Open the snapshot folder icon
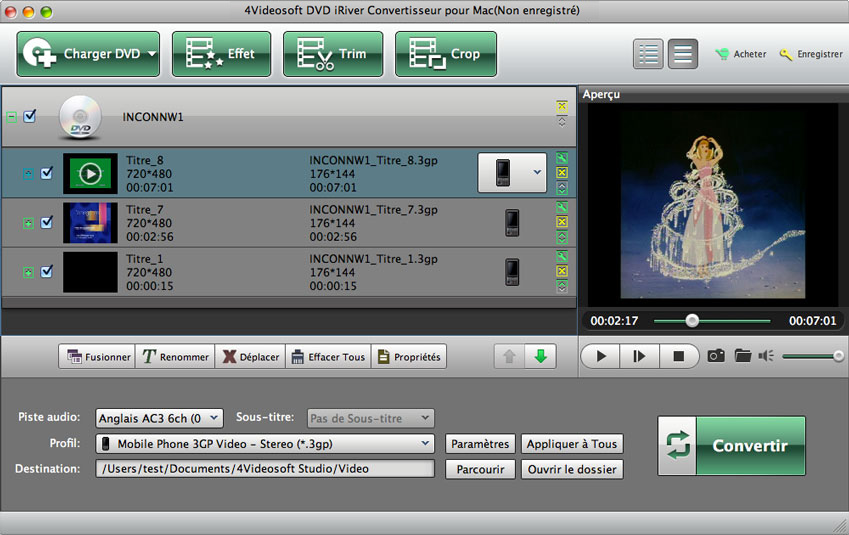Screen dimensions: 849x535 [742, 356]
